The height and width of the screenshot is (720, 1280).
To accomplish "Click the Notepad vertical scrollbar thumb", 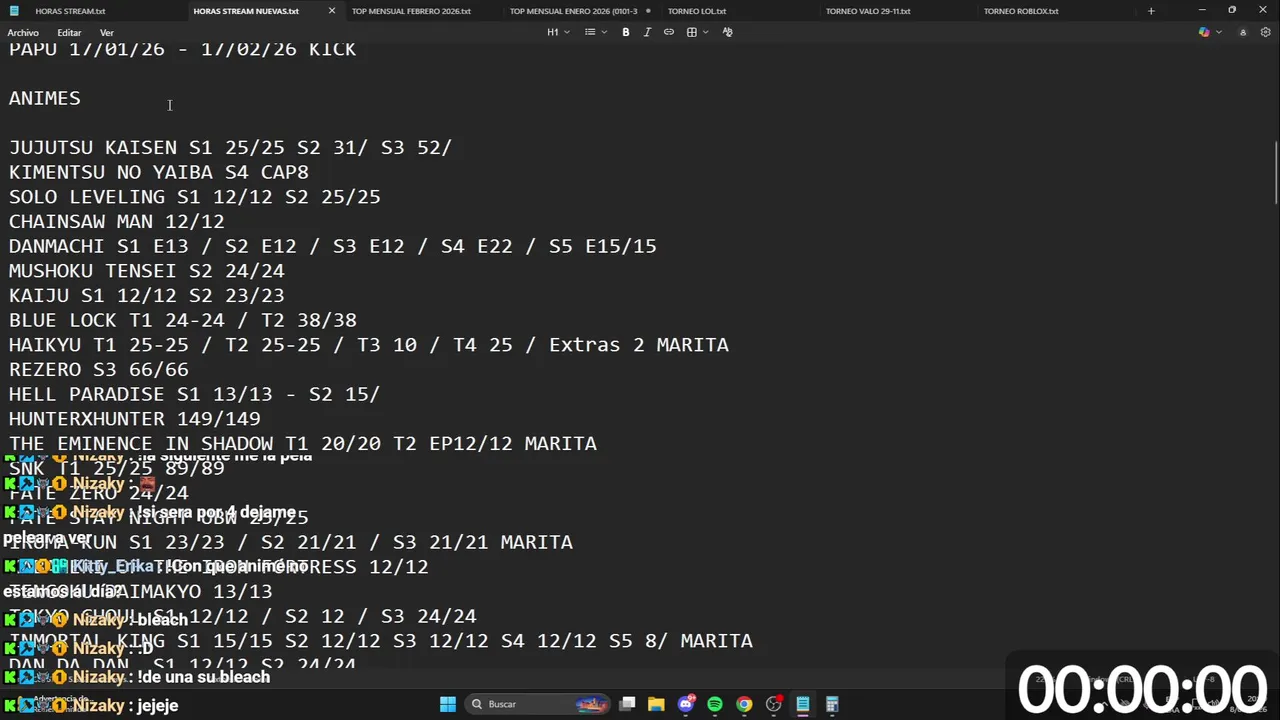I will click(x=1276, y=175).
